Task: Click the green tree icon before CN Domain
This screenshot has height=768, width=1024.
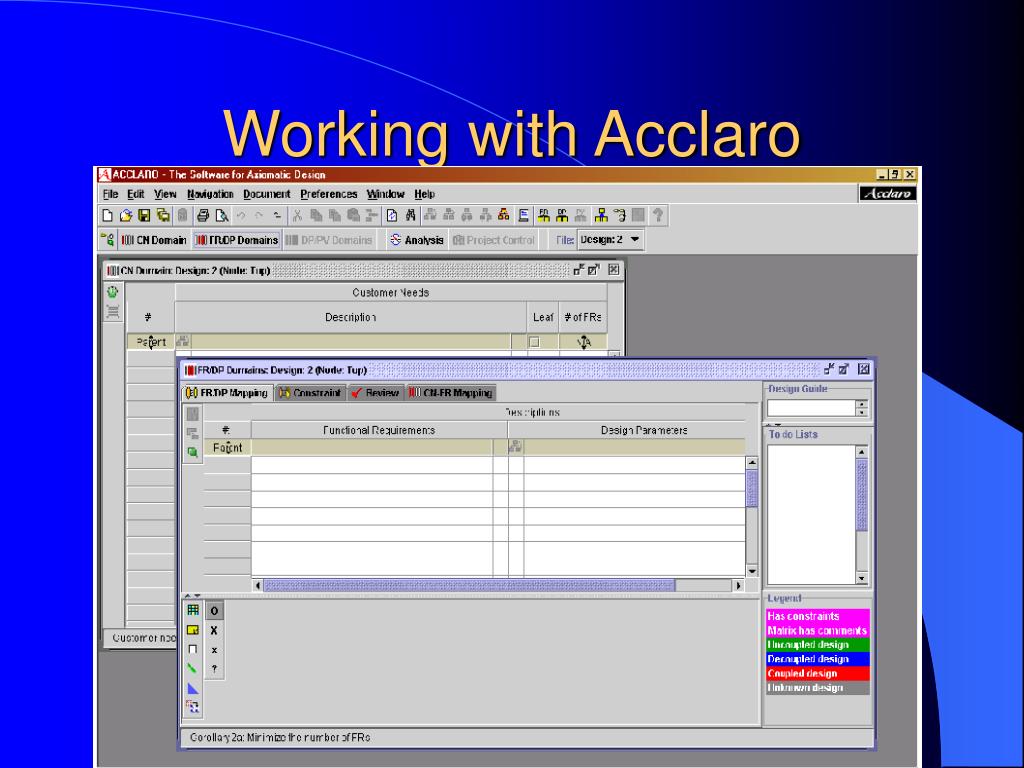Action: tap(108, 240)
